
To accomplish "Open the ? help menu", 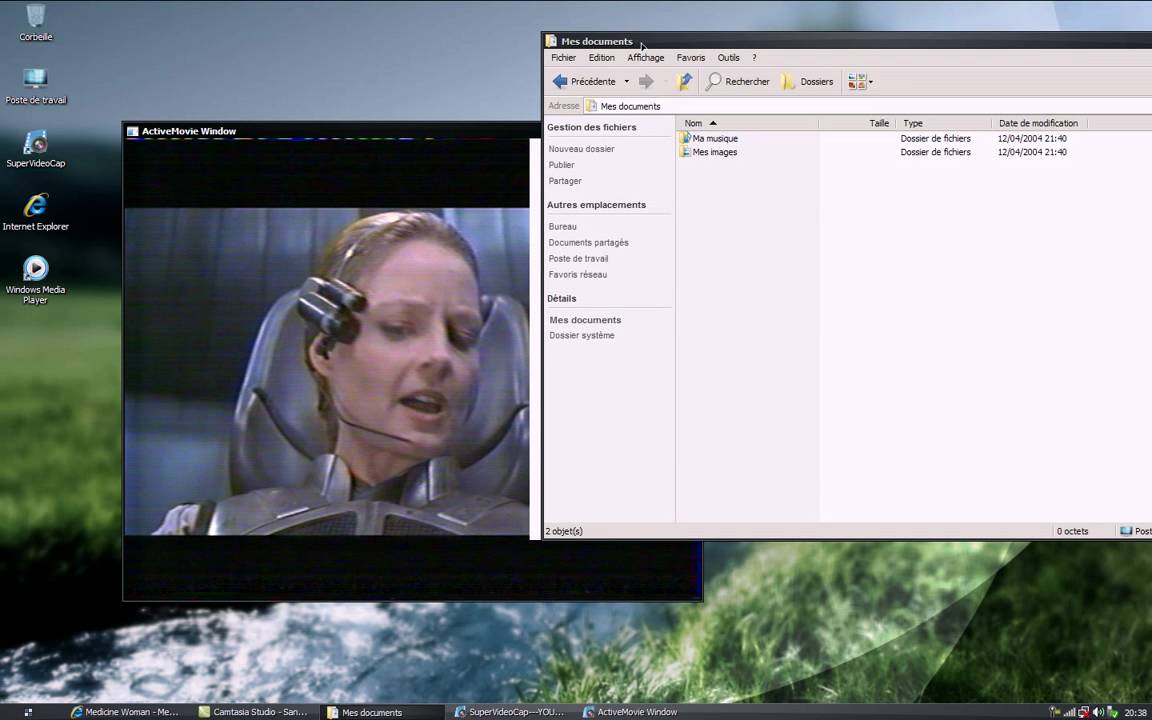I will [x=754, y=57].
